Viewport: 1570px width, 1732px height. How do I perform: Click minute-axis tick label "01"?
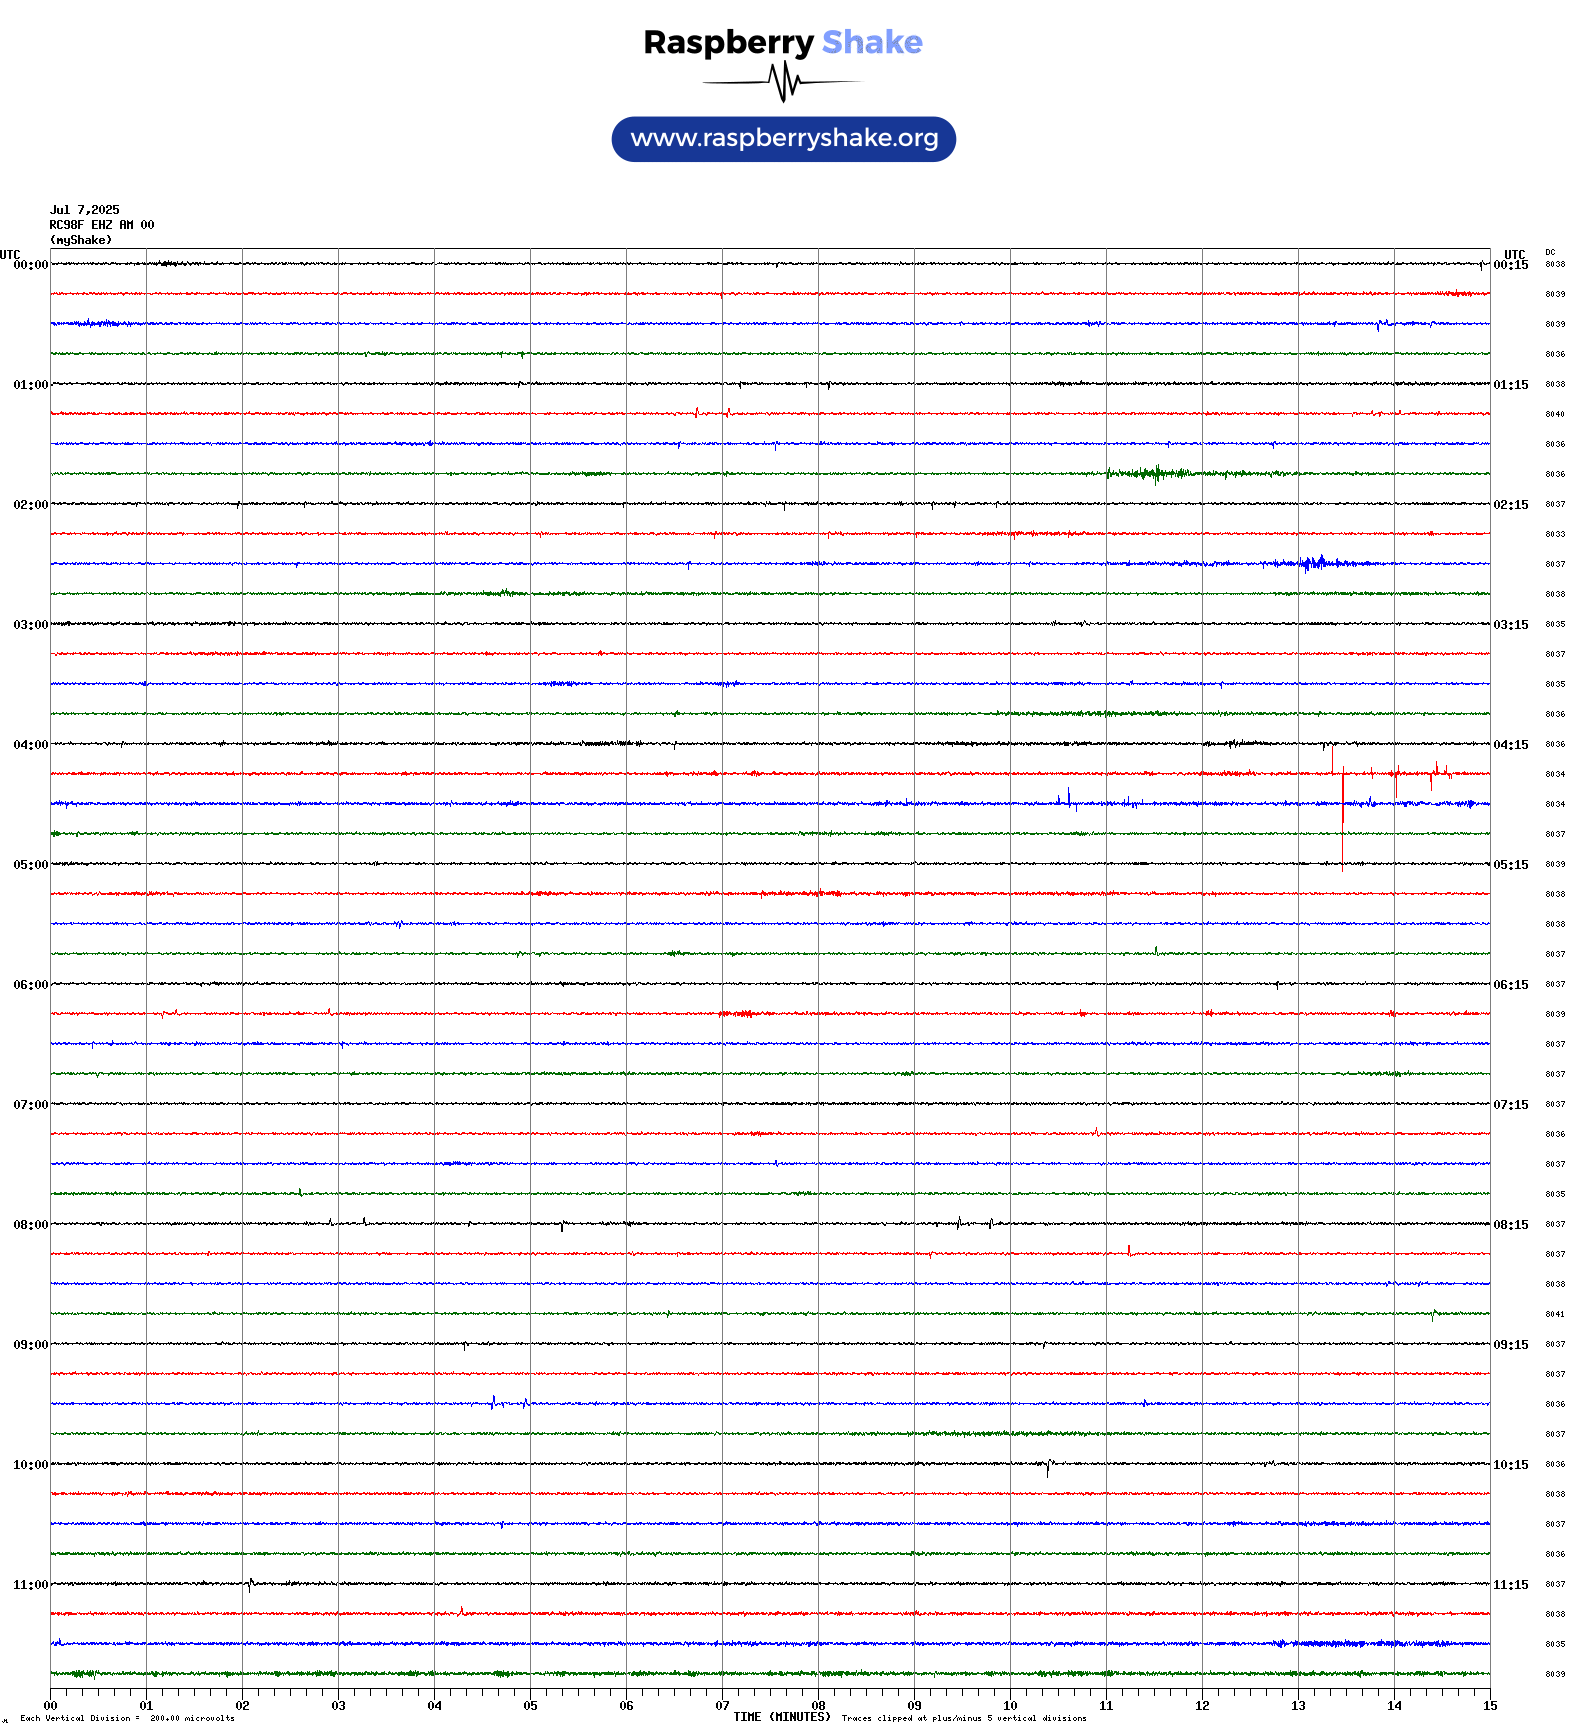tap(146, 1706)
